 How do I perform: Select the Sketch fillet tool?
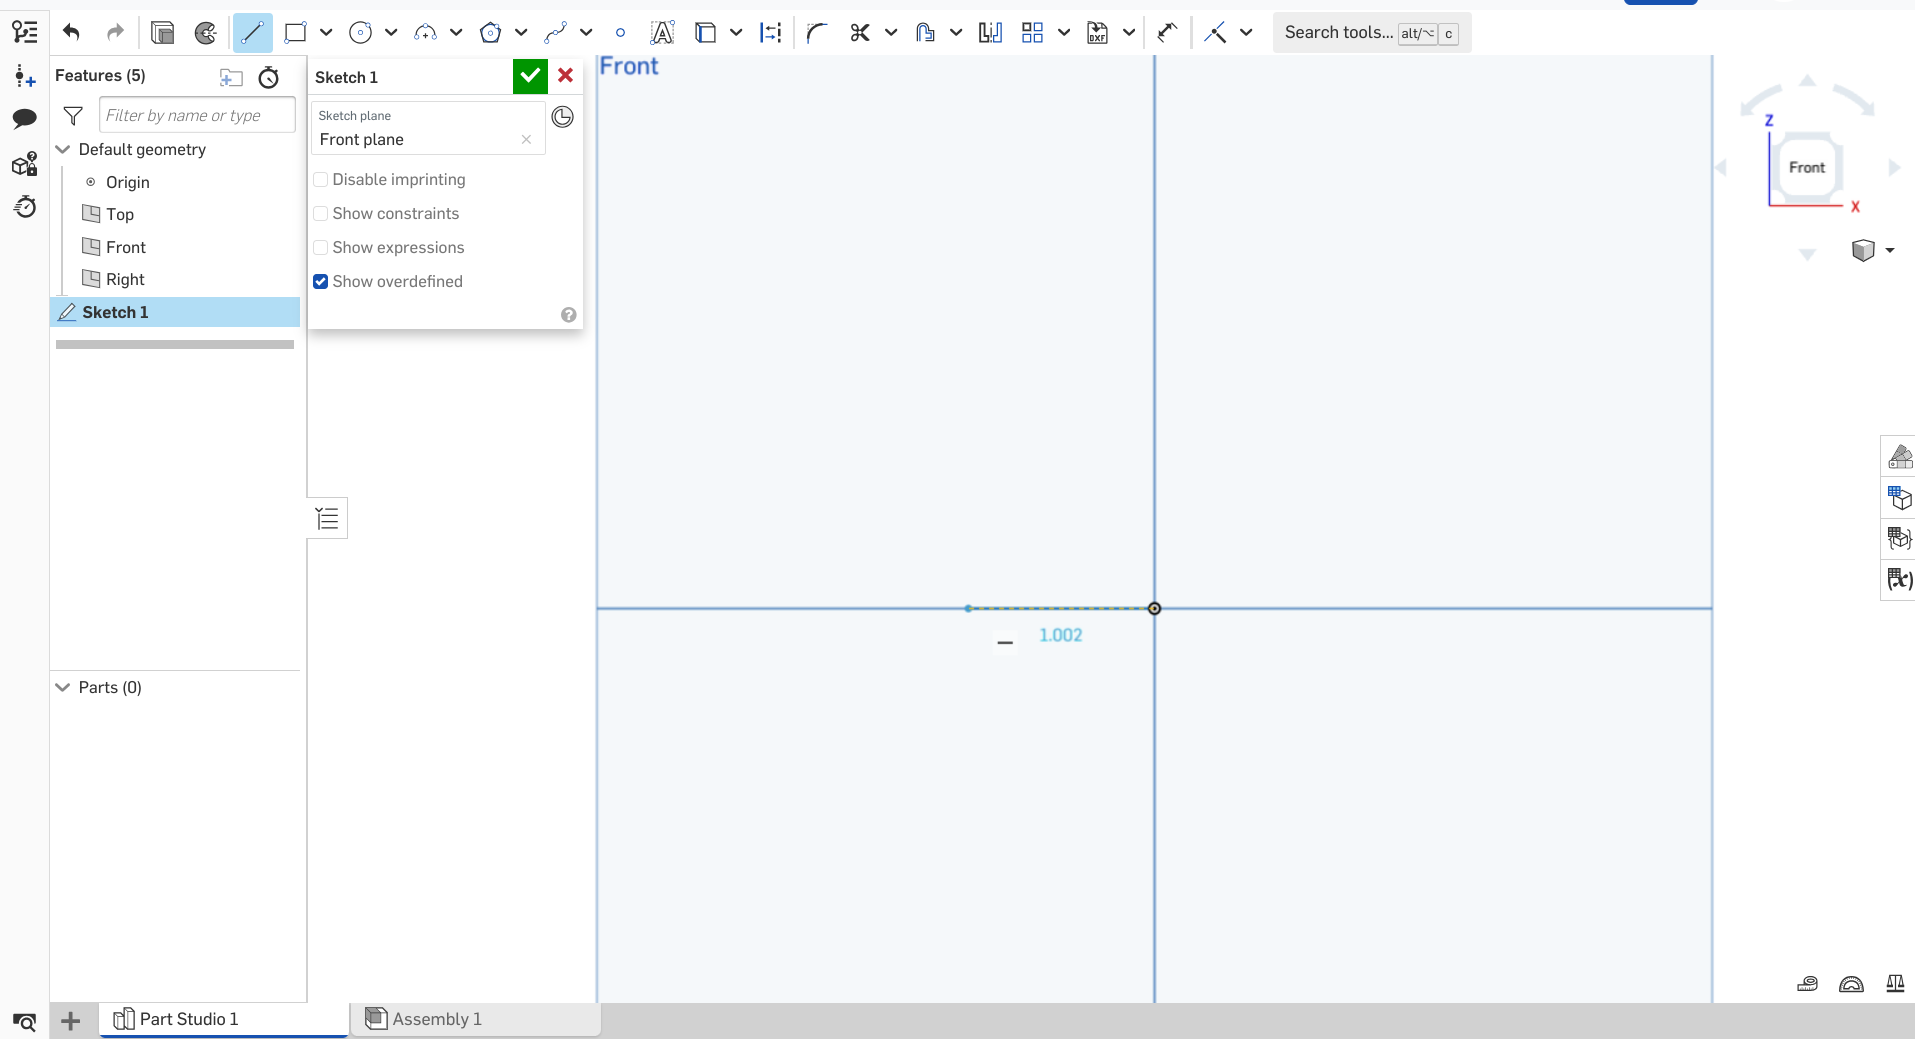pos(817,33)
